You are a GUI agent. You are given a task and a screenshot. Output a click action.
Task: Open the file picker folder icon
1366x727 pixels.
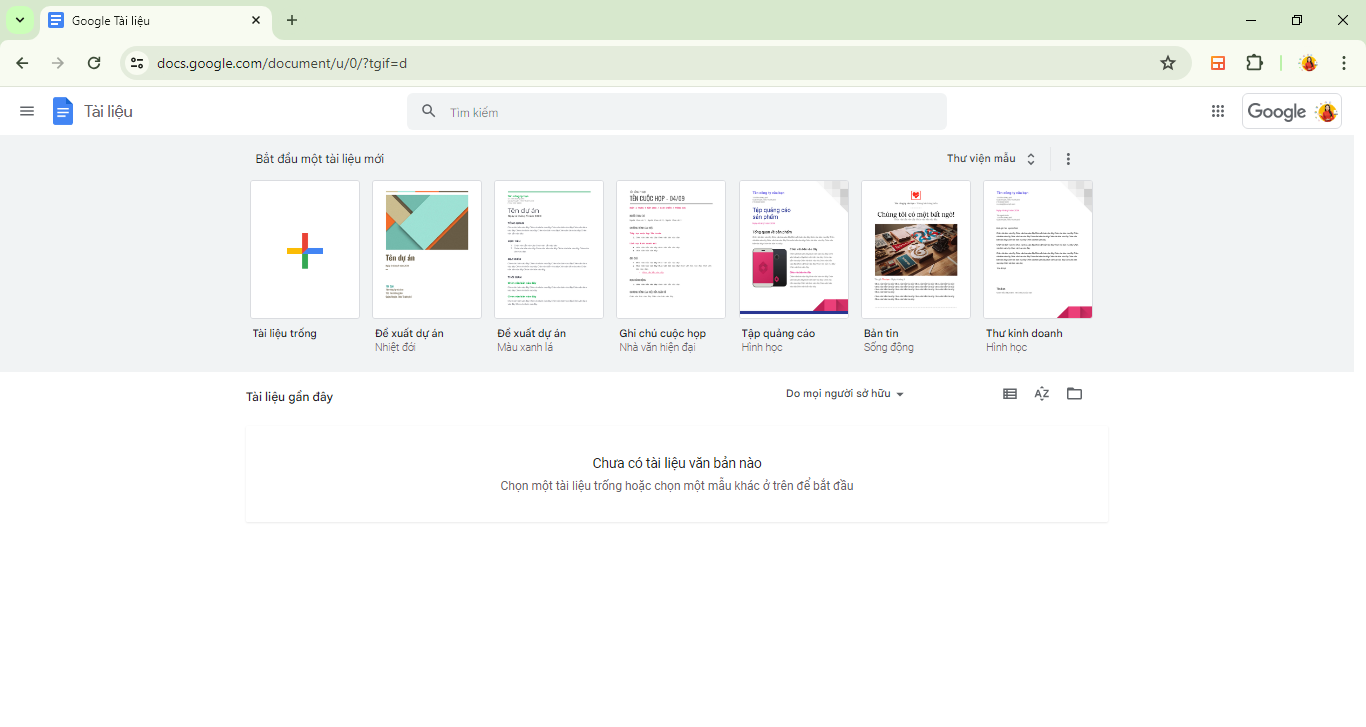[1074, 394]
